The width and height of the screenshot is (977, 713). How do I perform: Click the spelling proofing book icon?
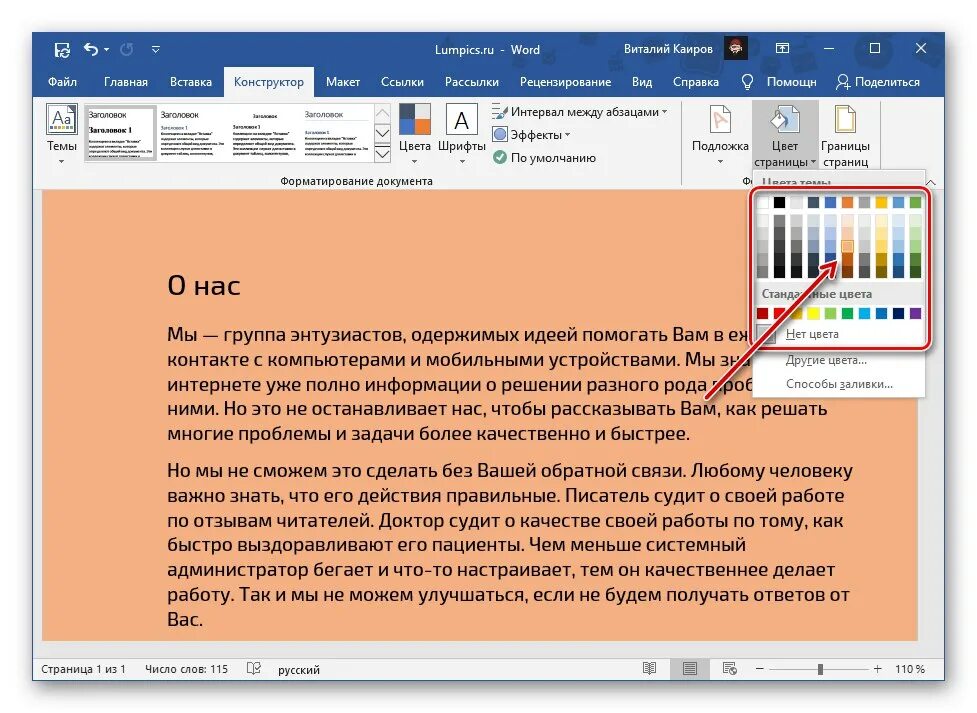254,668
